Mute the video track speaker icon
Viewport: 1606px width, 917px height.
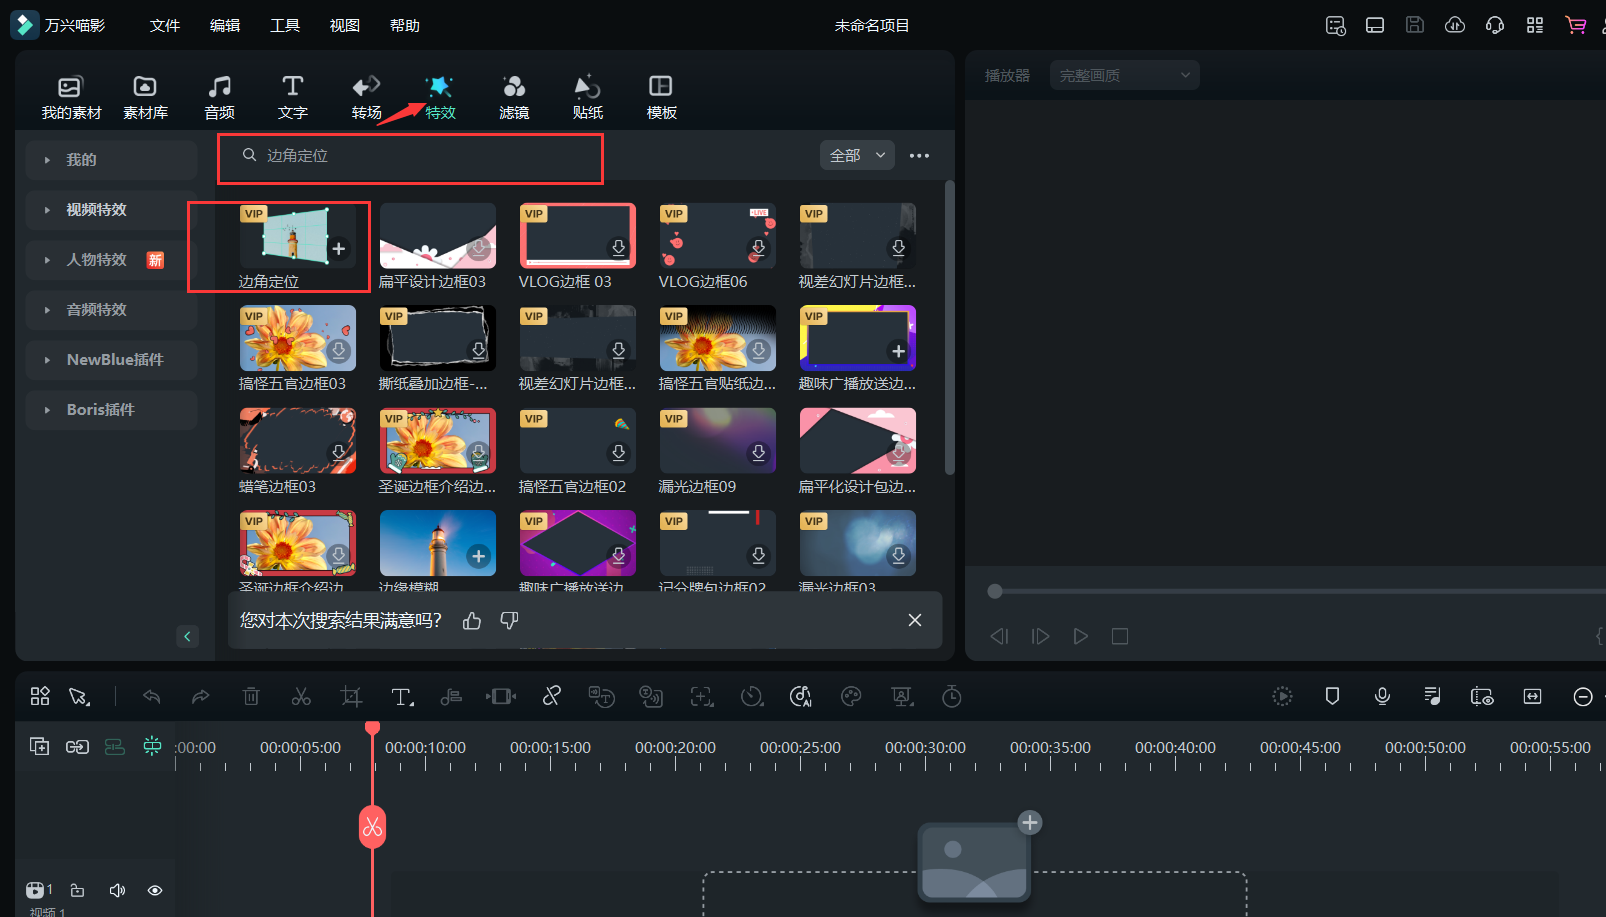click(117, 890)
